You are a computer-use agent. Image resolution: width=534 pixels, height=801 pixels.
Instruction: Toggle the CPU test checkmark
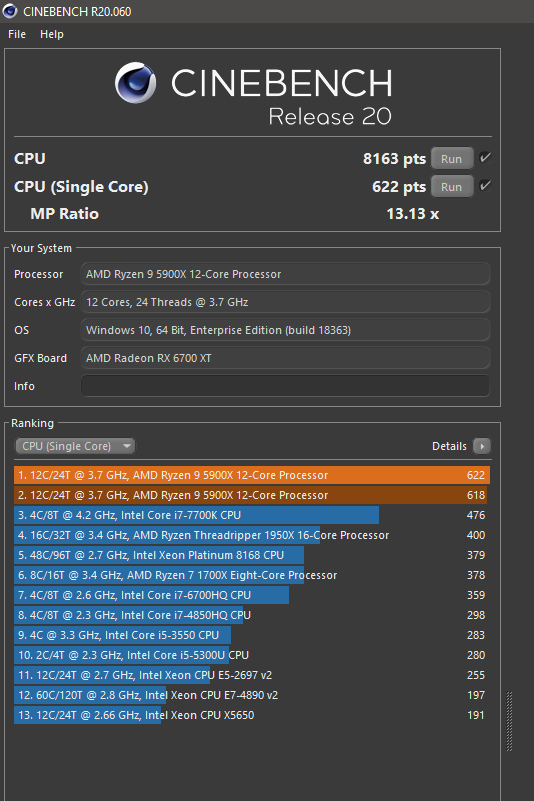point(485,158)
